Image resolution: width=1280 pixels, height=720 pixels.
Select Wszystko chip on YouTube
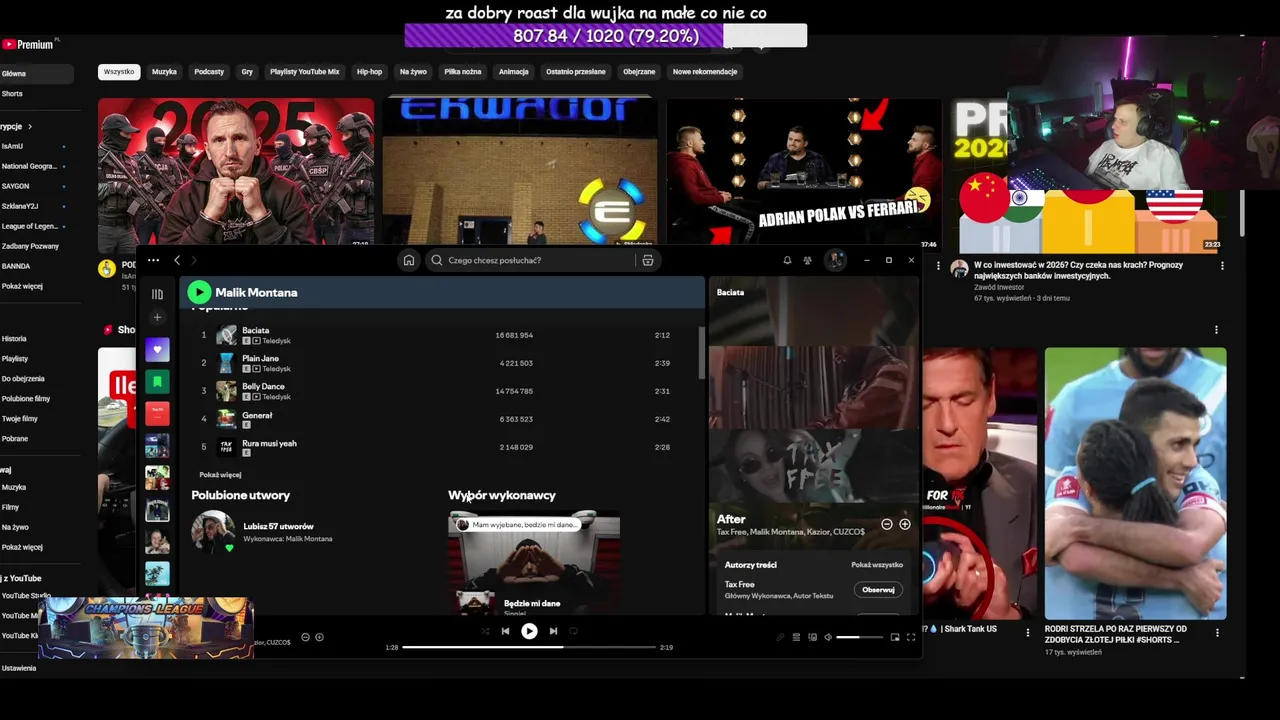[x=119, y=72]
